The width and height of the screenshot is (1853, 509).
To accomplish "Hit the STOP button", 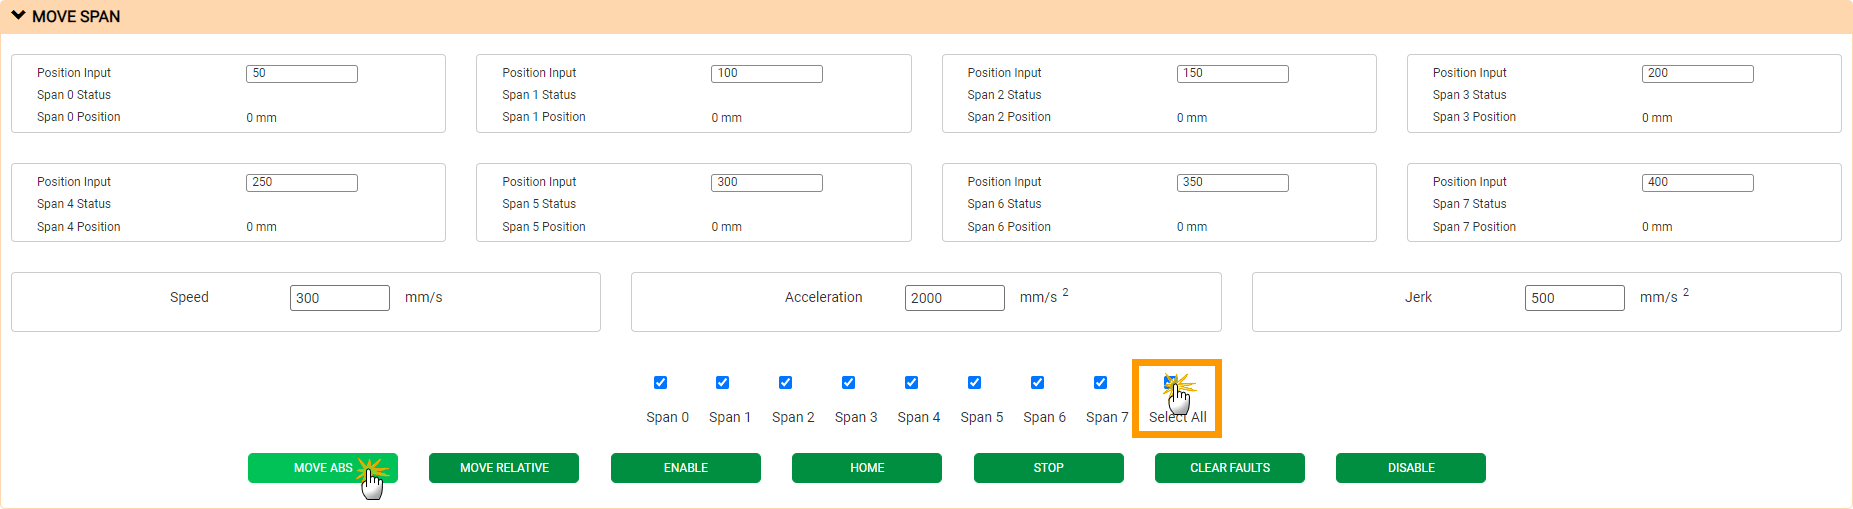I will click(x=1048, y=468).
